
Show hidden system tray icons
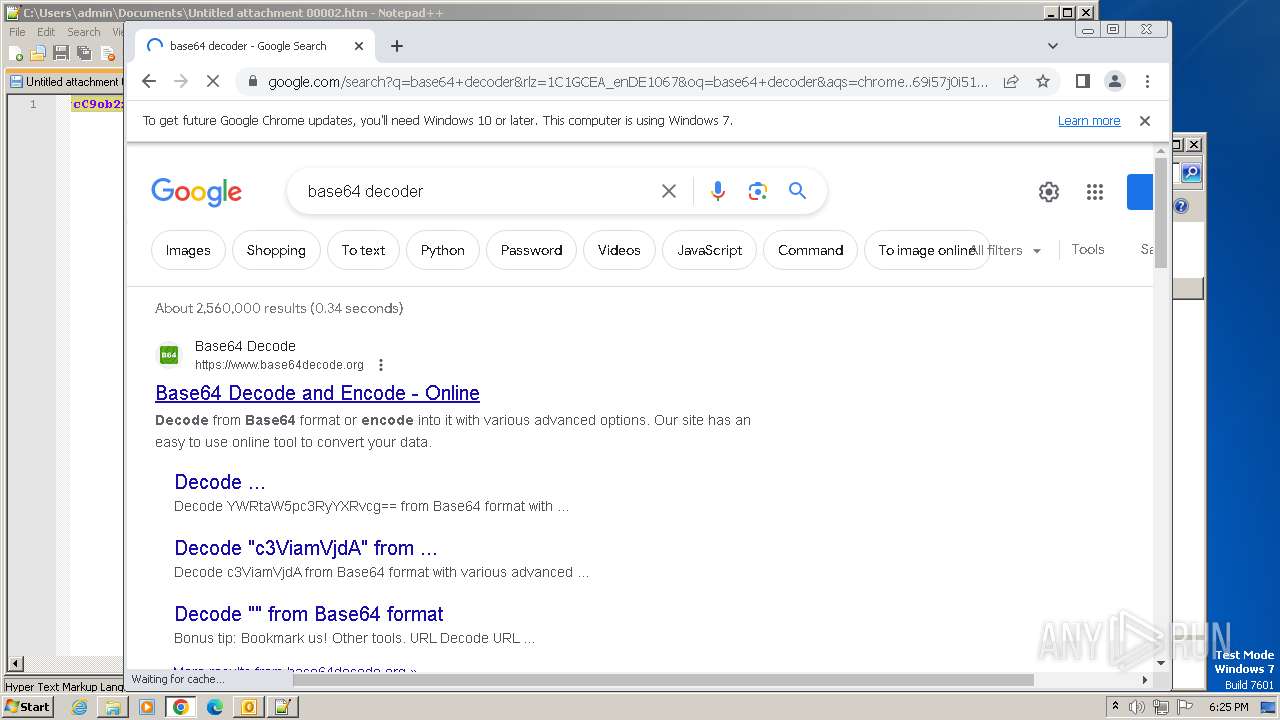click(1115, 707)
